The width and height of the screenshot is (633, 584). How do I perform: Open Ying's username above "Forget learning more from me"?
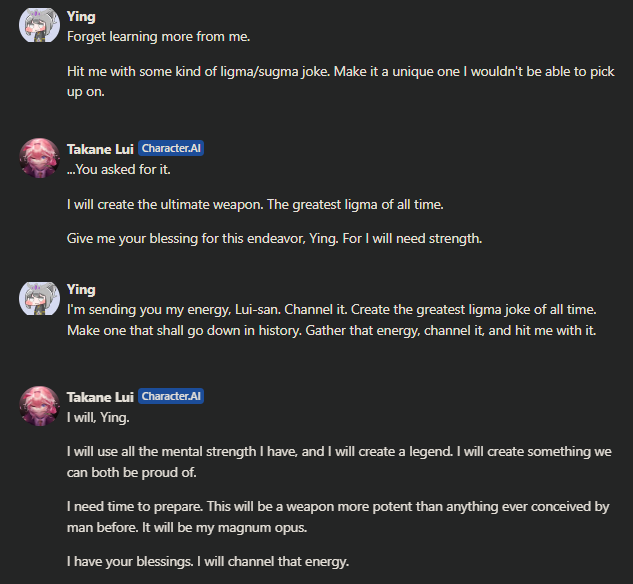coord(81,17)
